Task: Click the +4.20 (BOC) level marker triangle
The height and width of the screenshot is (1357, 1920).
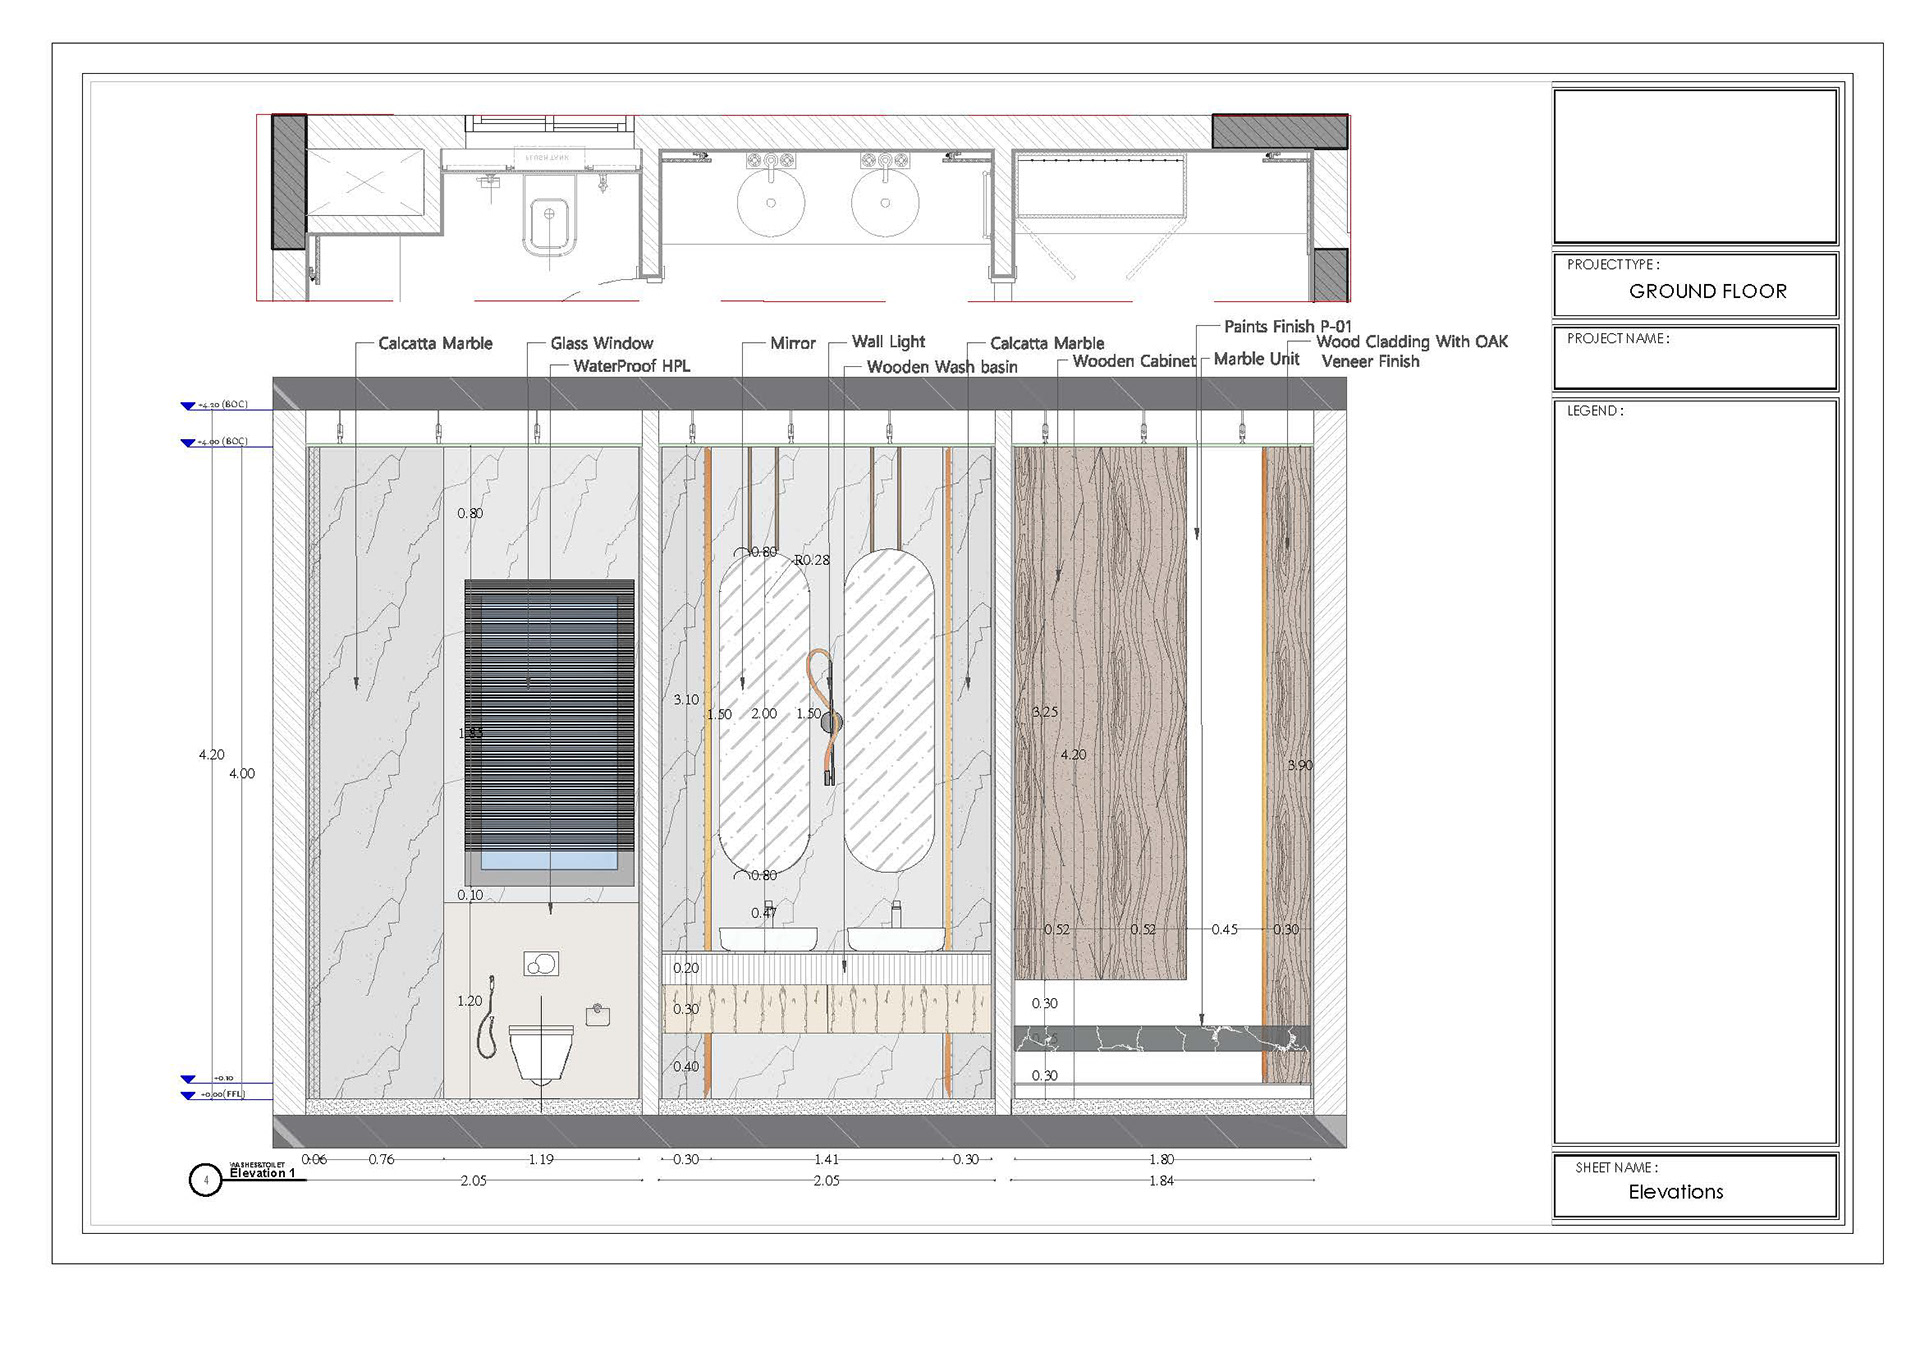Action: point(188,406)
